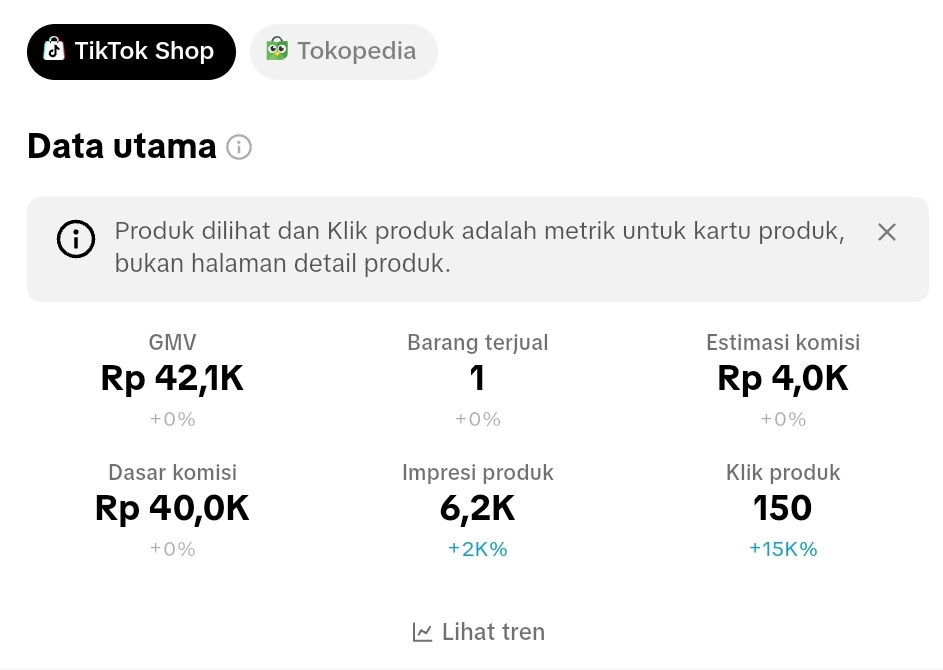The width and height of the screenshot is (943, 670).
Task: Select the Dasar komisi metric
Action: pos(172,508)
